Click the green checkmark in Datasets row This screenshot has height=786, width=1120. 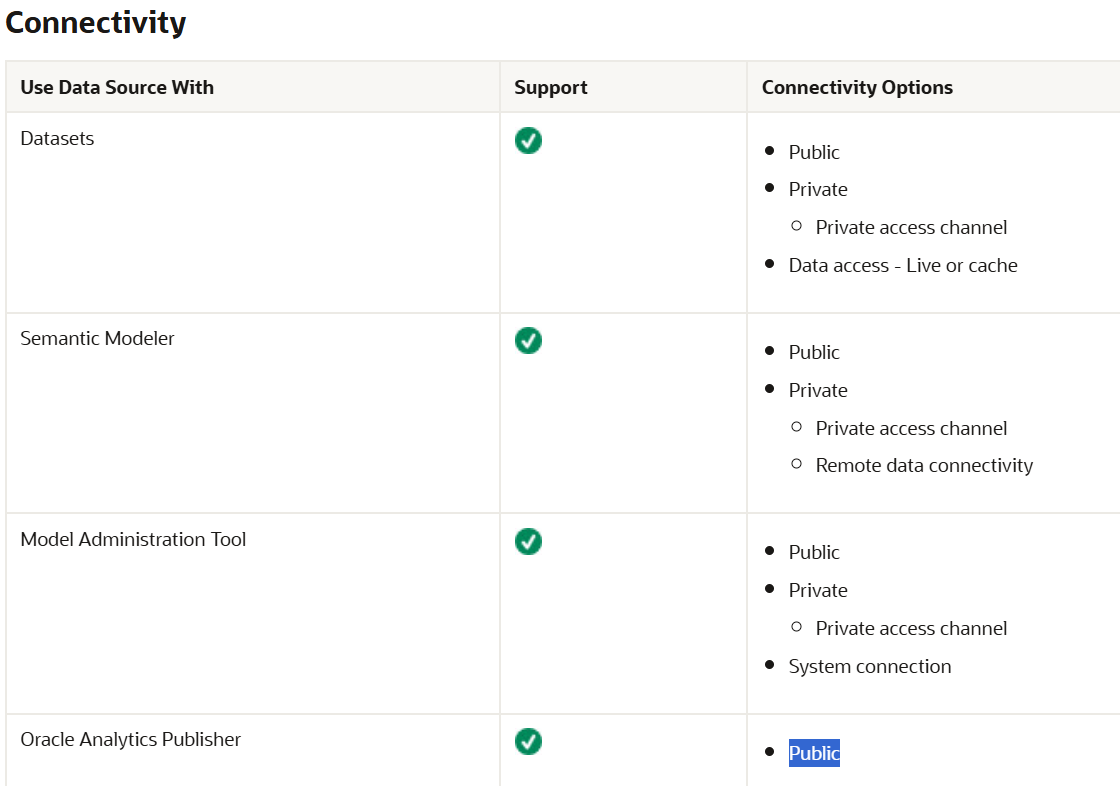[x=528, y=141]
